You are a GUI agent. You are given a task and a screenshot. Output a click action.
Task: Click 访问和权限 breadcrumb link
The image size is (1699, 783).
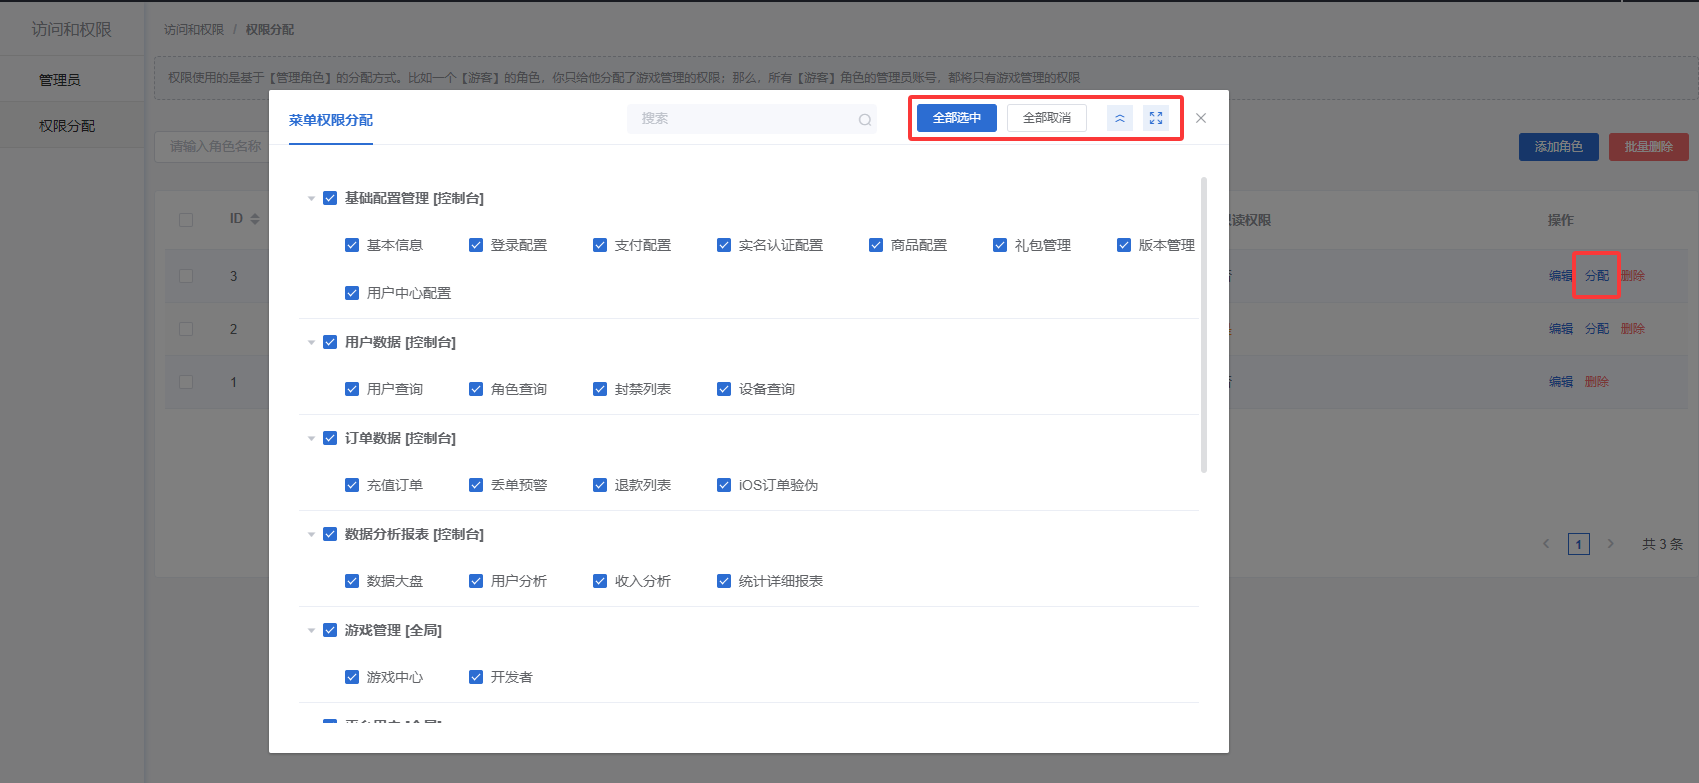point(194,30)
